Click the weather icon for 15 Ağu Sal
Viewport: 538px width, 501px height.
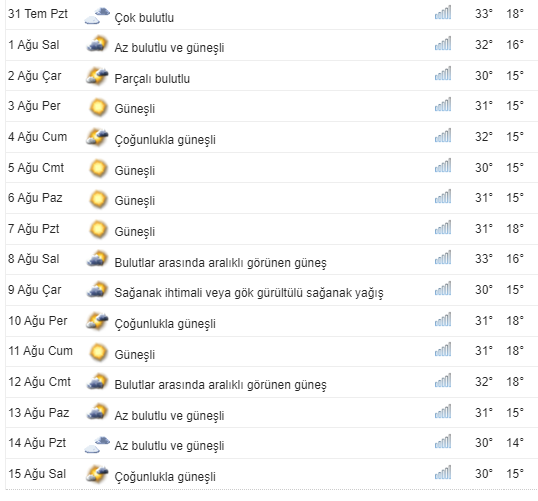[97, 474]
